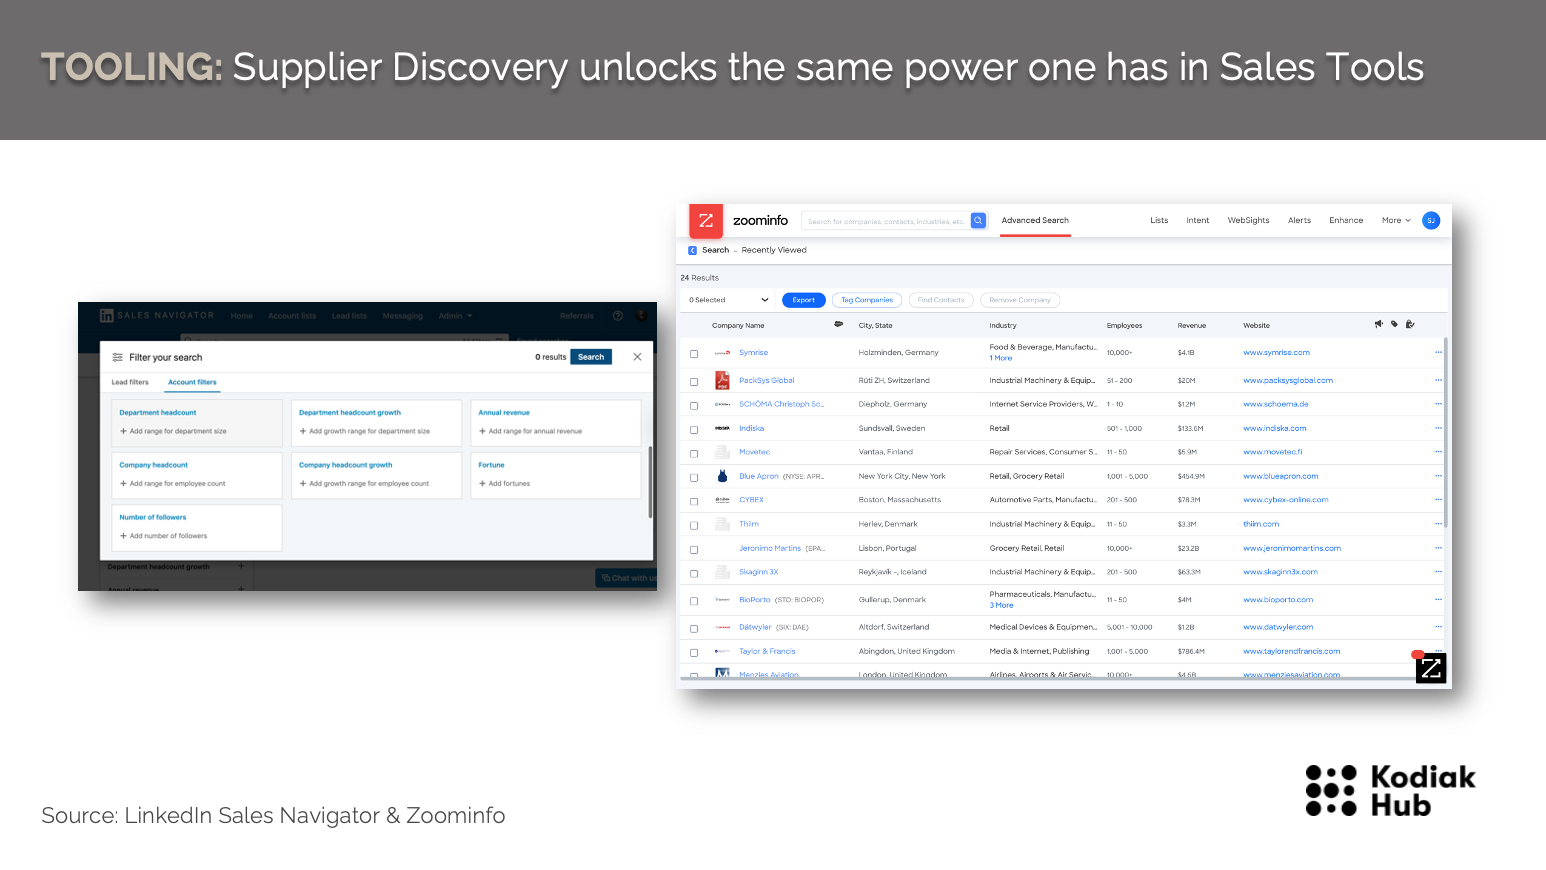Viewport: 1546px width, 870px height.
Task: Check the Jeronimo Martins row checkbox
Action: tap(694, 550)
